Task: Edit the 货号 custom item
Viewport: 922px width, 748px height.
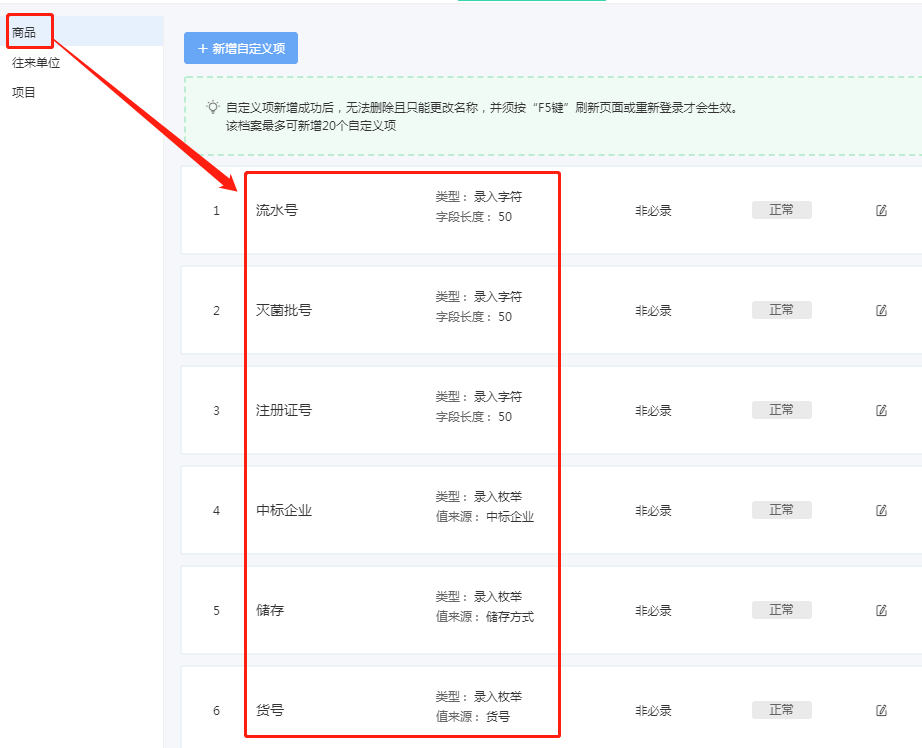Action: click(881, 710)
